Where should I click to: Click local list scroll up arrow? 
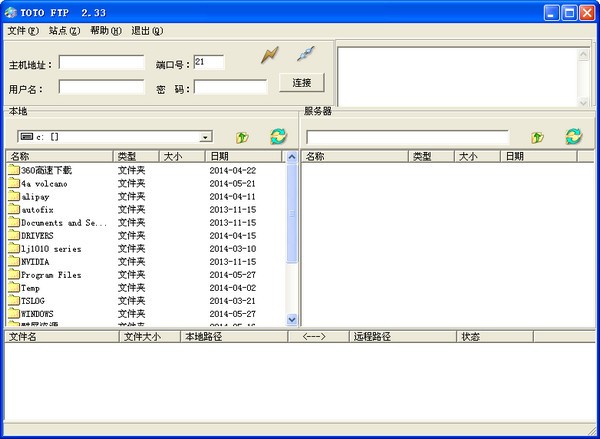click(x=292, y=157)
